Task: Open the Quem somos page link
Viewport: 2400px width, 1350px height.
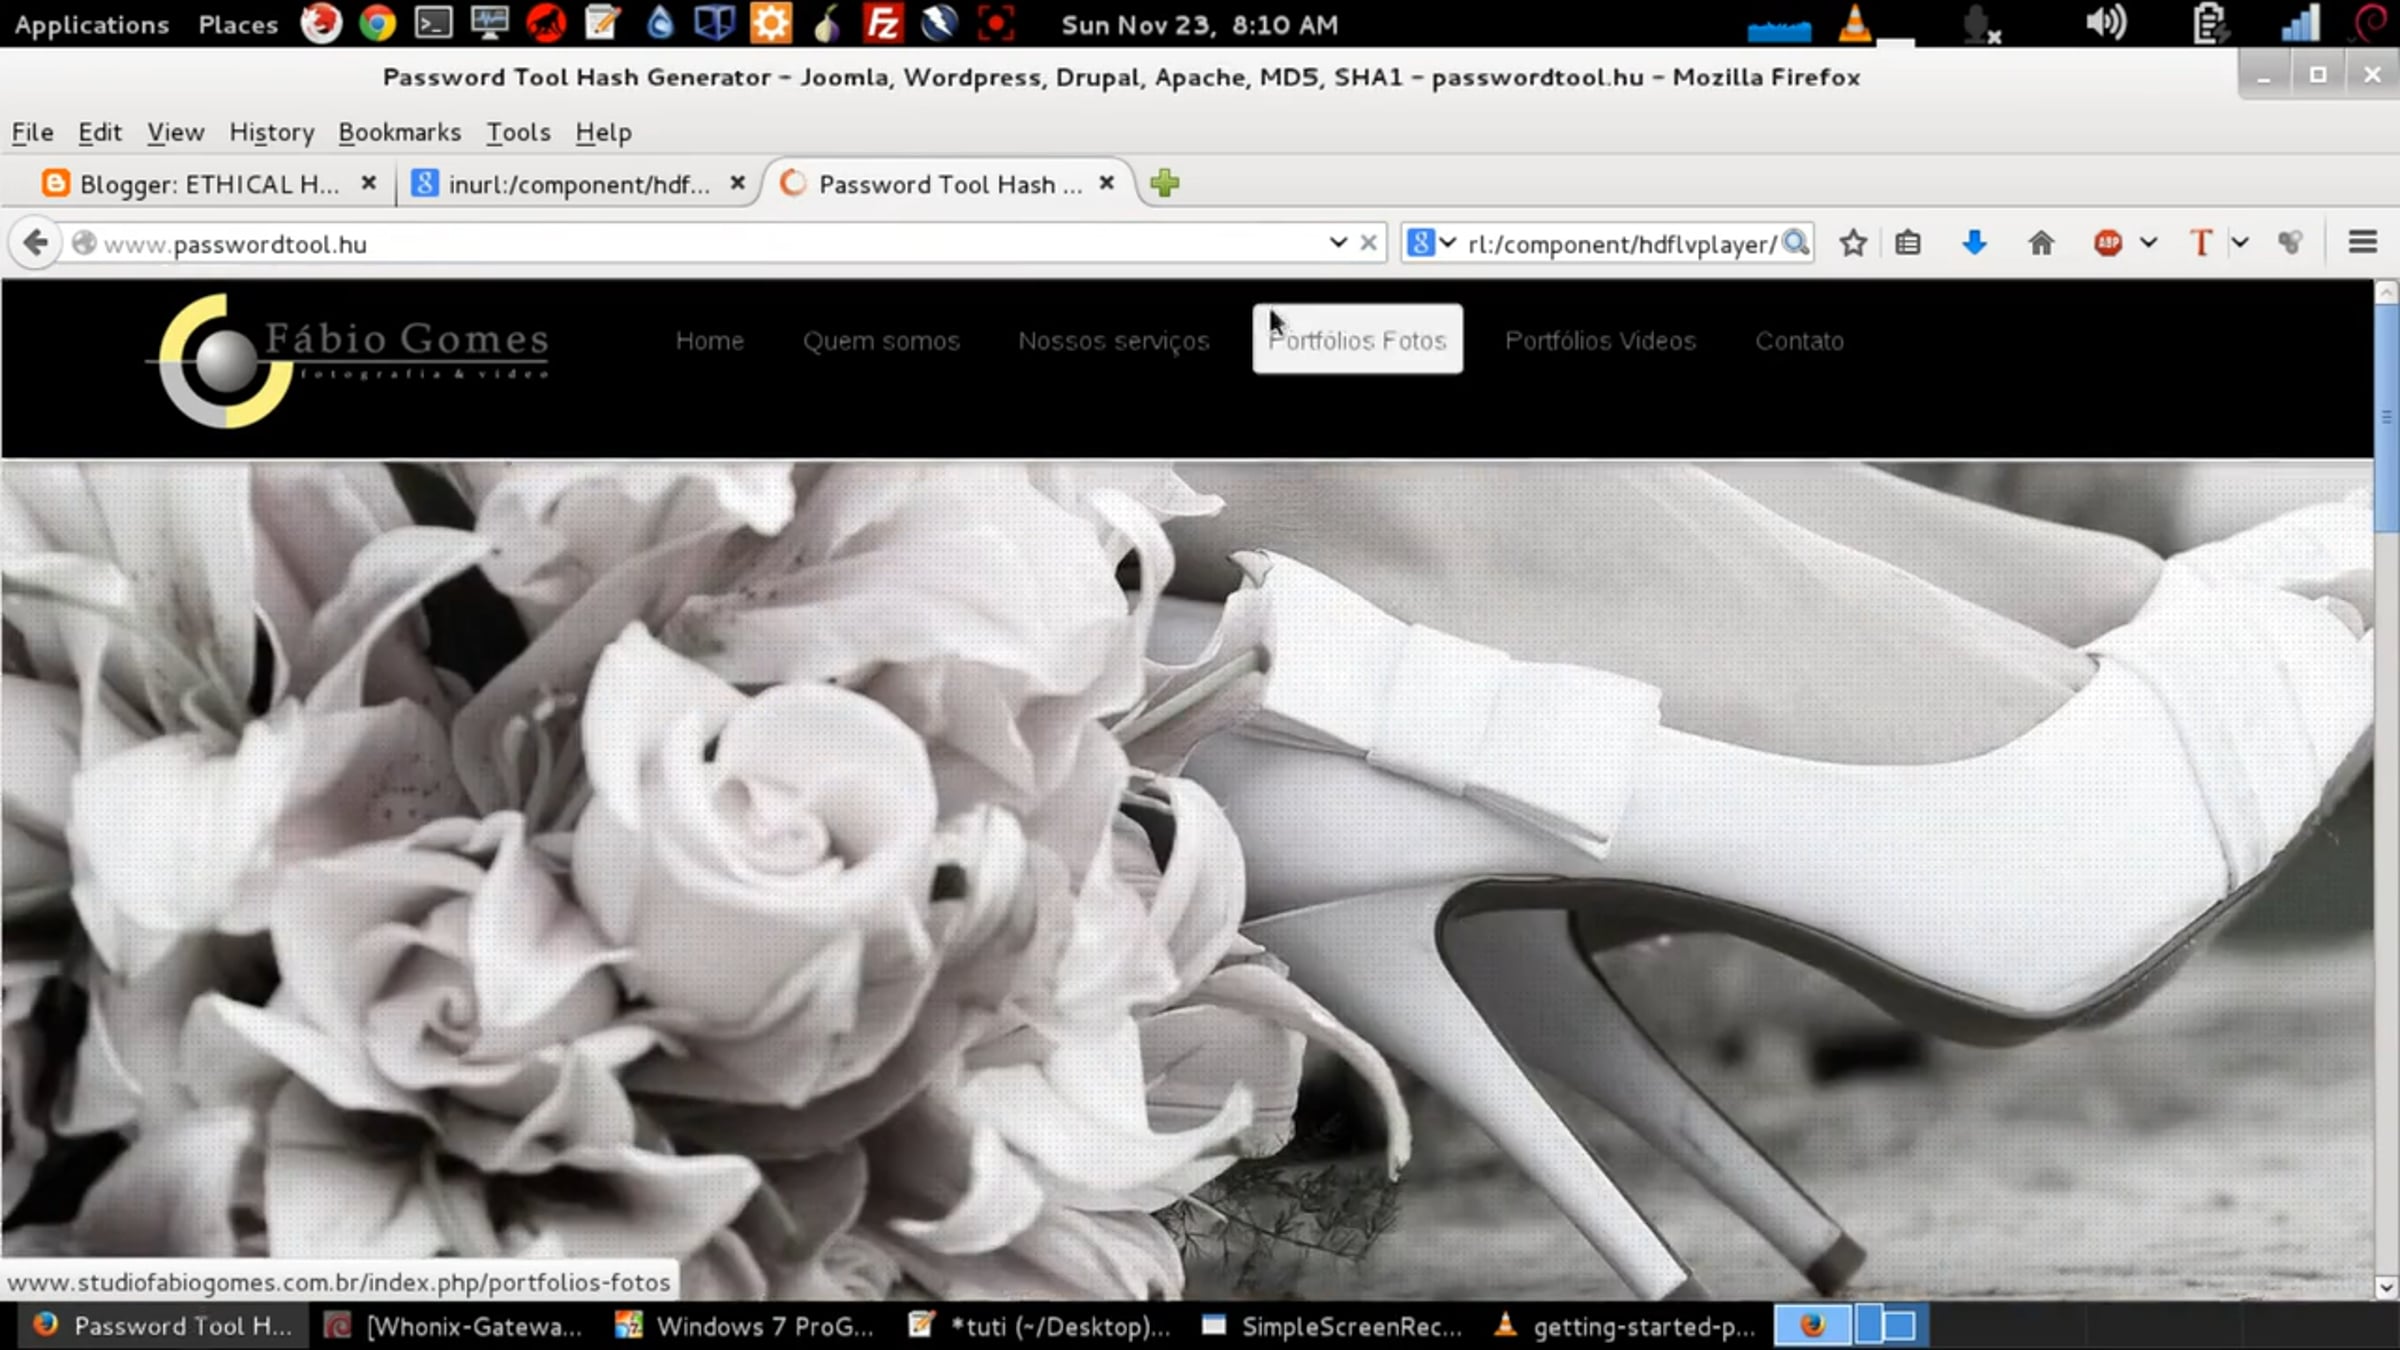Action: (881, 340)
